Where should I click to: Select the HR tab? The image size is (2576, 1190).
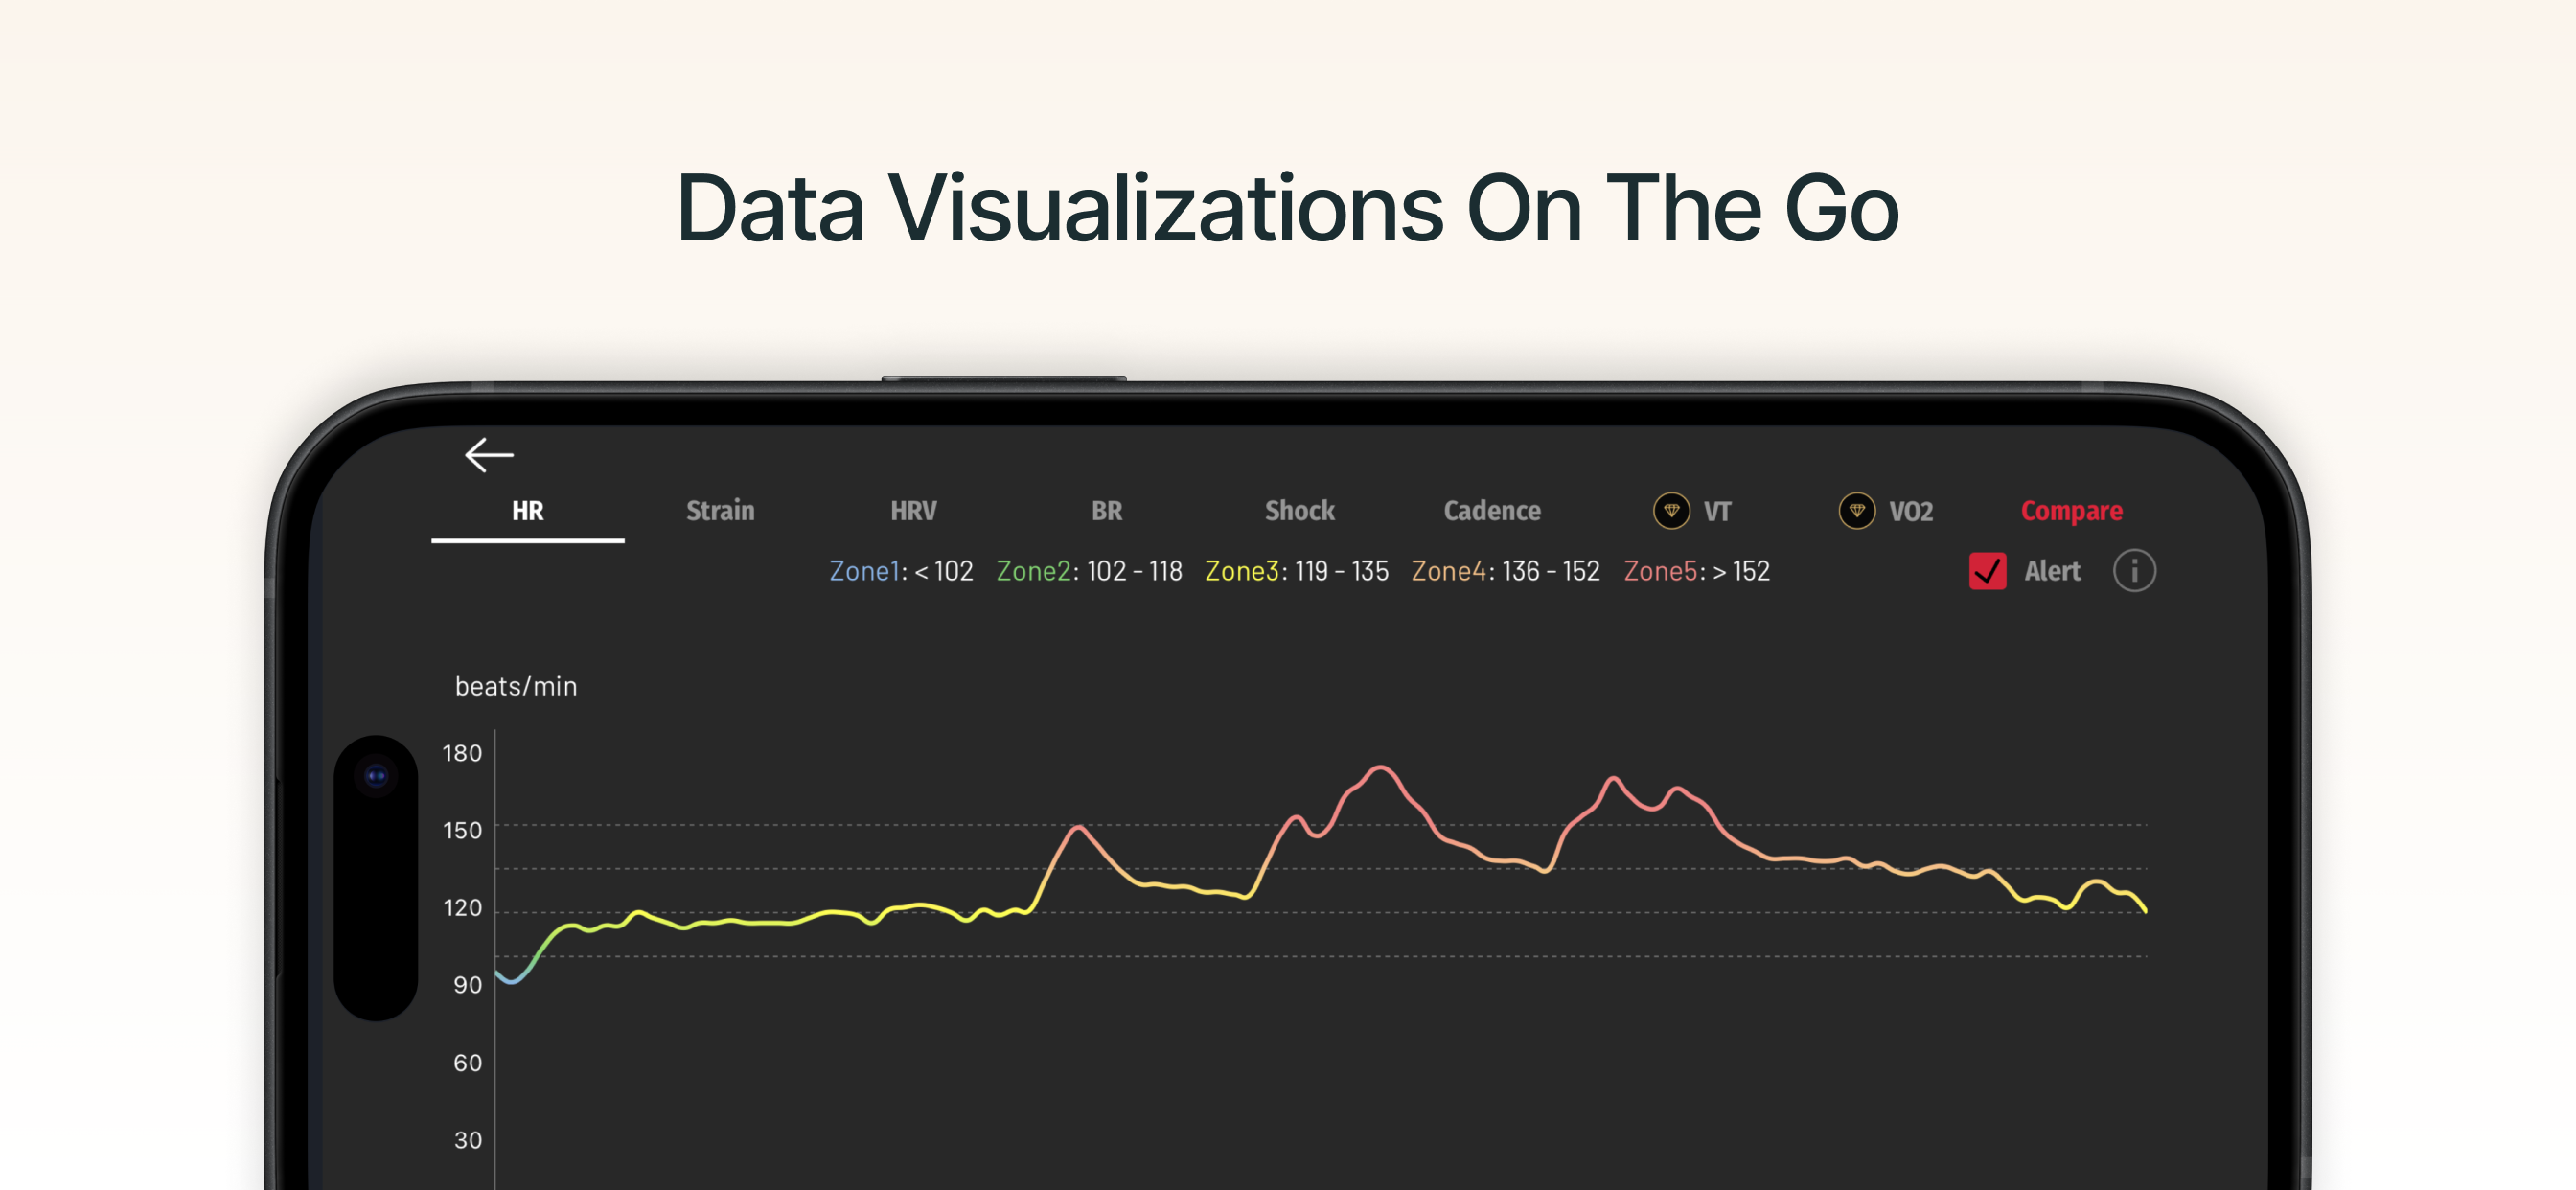coord(527,511)
